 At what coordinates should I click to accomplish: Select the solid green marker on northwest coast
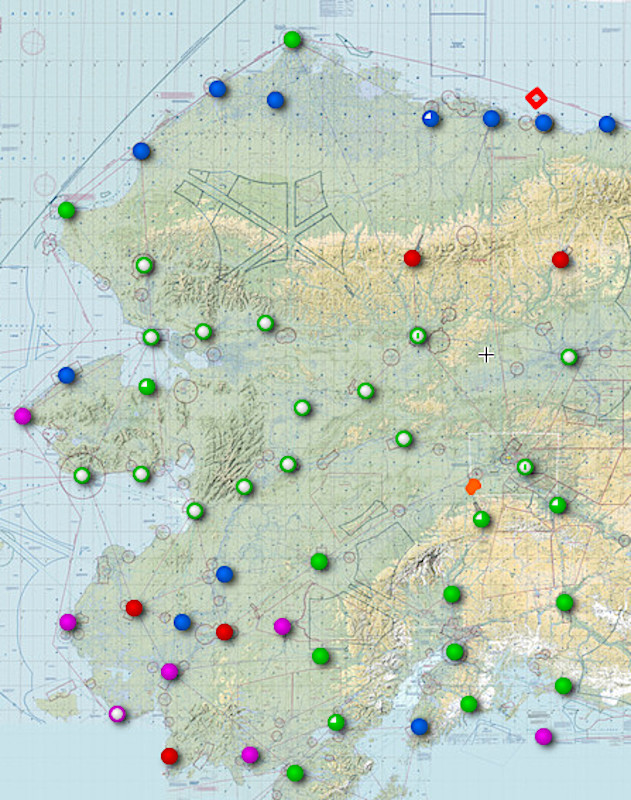click(x=67, y=210)
